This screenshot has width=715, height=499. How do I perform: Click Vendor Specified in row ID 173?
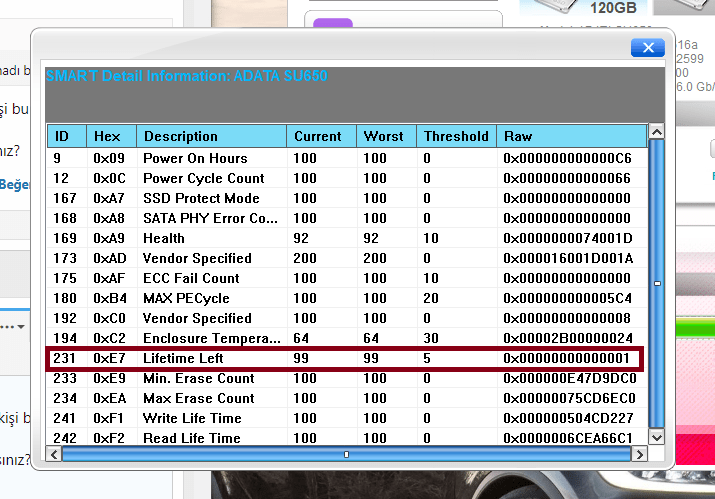coord(197,259)
